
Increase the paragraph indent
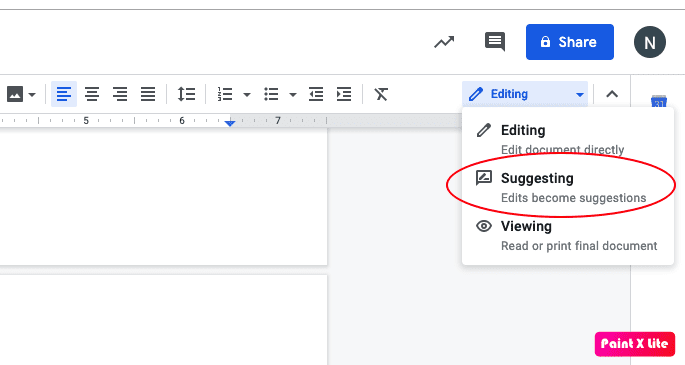coord(344,94)
